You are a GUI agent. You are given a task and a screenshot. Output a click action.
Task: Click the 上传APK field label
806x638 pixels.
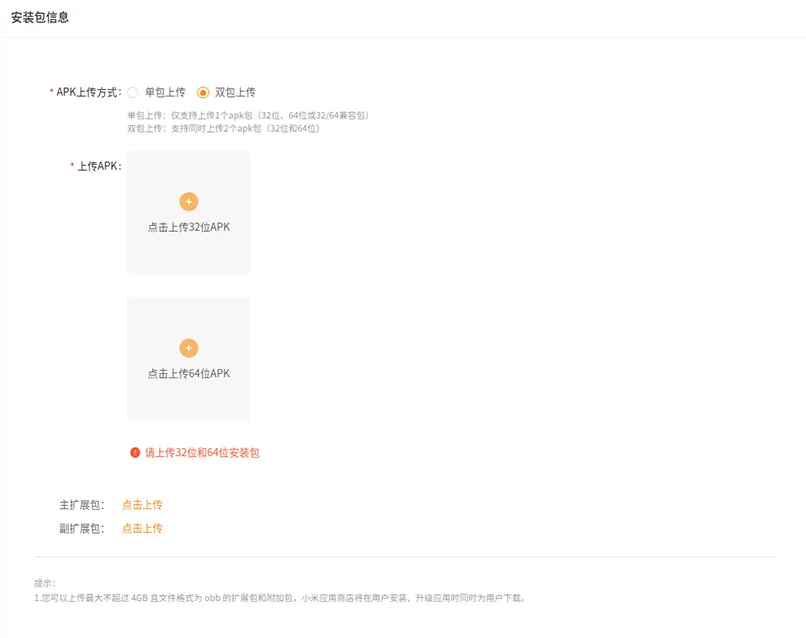pyautogui.click(x=96, y=168)
